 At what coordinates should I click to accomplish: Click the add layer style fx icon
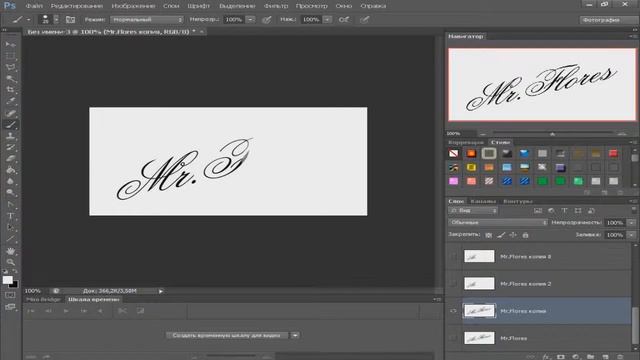[547, 357]
